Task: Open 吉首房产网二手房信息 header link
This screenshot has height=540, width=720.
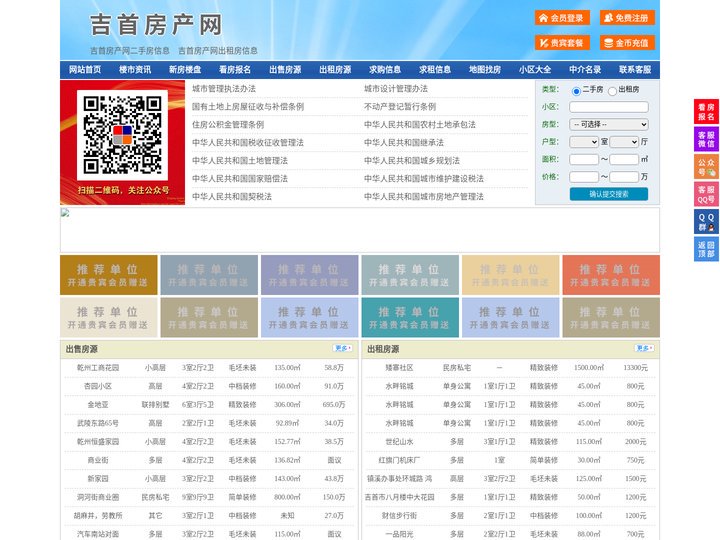Action: pos(130,51)
